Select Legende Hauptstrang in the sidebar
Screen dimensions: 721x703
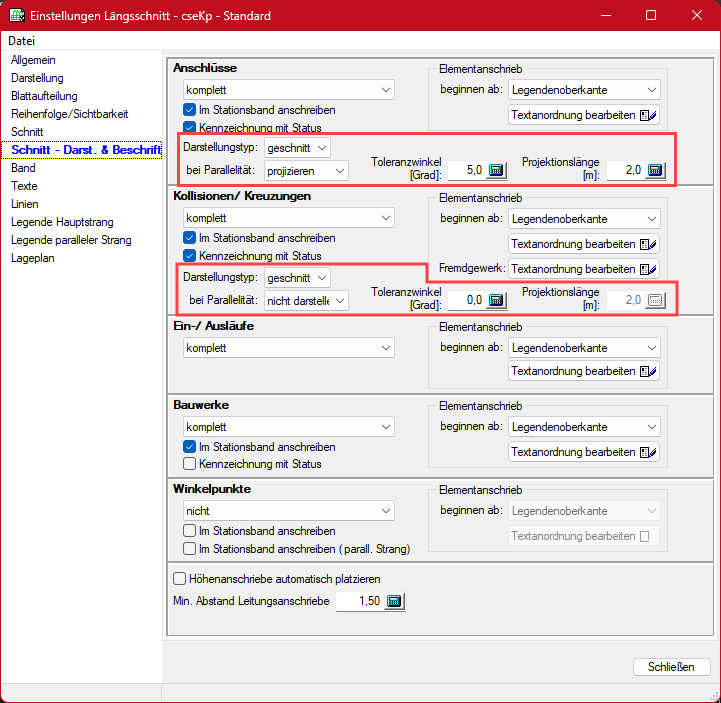[x=62, y=222]
